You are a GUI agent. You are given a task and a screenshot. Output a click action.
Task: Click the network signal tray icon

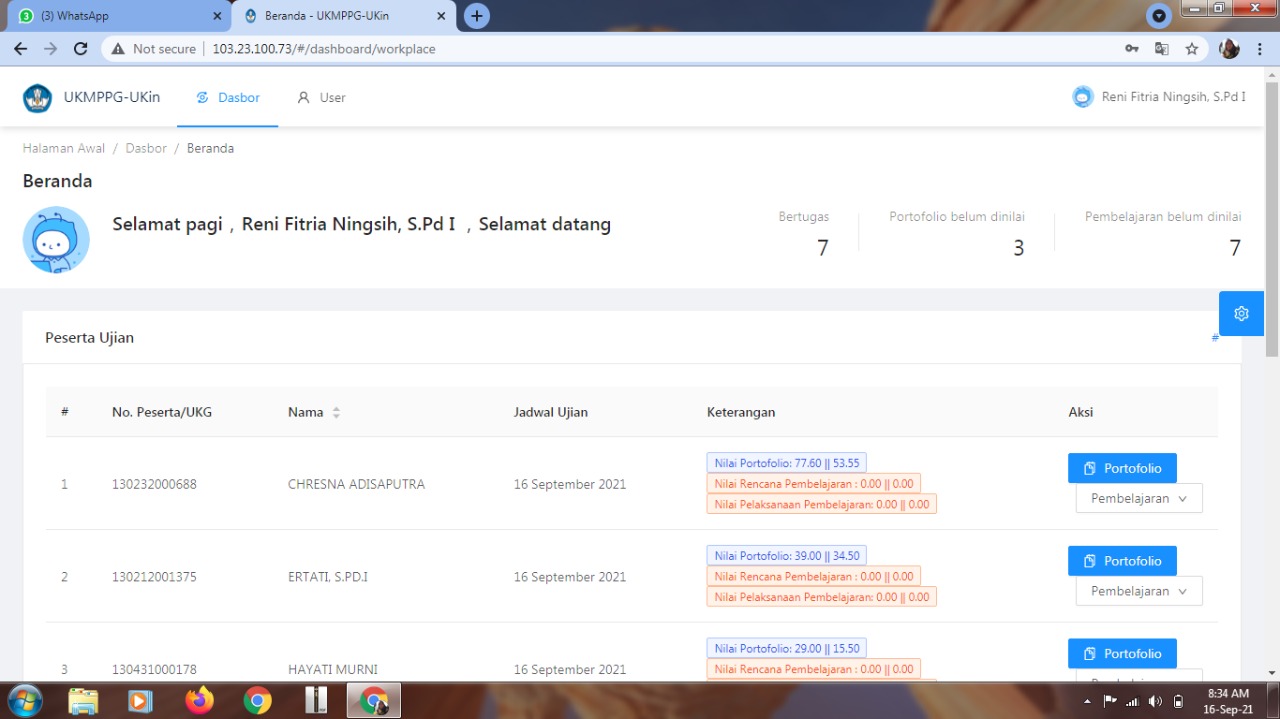tap(1132, 701)
